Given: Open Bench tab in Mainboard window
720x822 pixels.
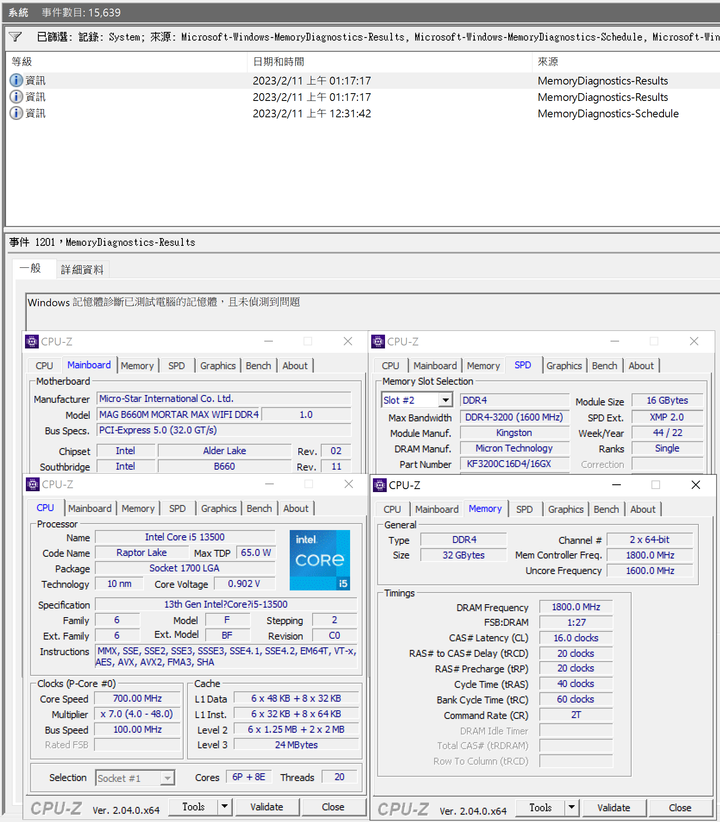Looking at the screenshot, I should point(259,365).
